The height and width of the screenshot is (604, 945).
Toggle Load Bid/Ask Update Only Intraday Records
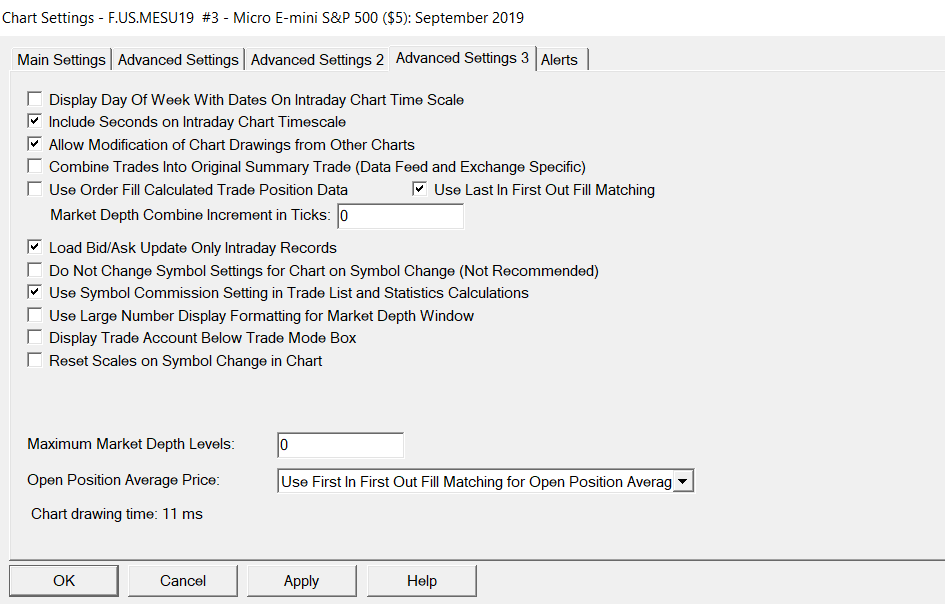[x=35, y=248]
